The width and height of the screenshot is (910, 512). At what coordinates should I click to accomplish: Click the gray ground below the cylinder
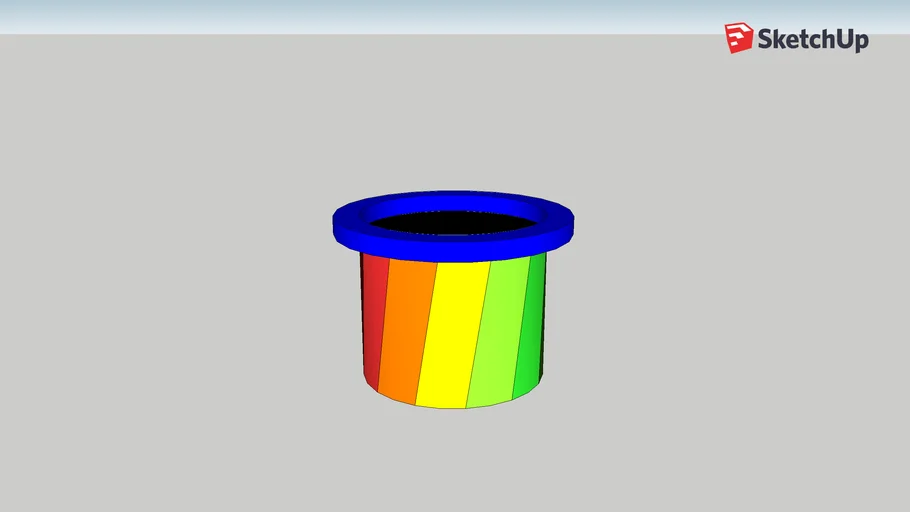(455, 460)
